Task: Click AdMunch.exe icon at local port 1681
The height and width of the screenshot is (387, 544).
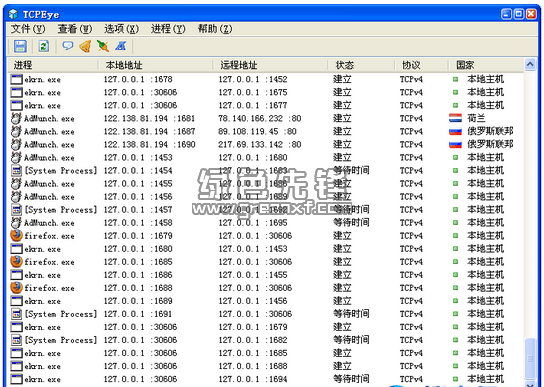Action: [x=16, y=118]
